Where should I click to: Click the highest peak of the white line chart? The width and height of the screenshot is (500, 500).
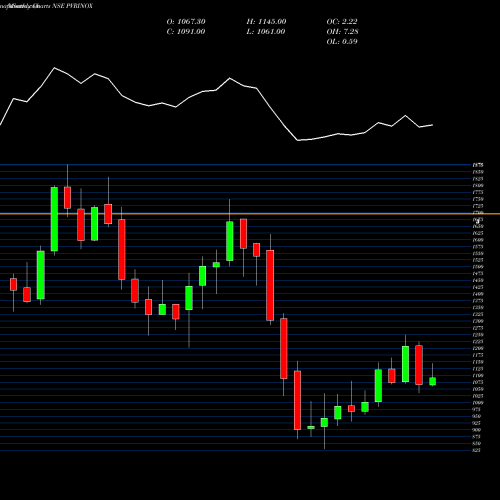(x=55, y=68)
